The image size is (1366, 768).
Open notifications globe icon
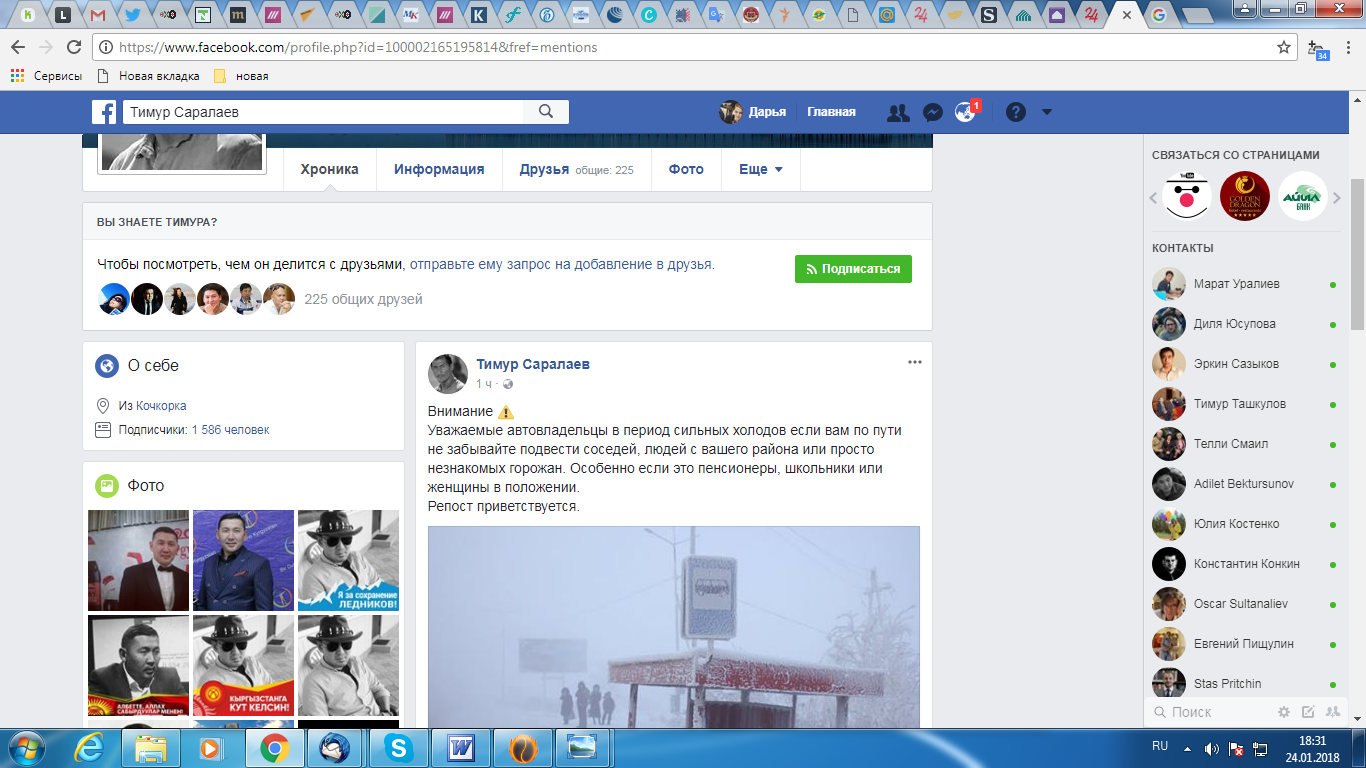point(965,112)
